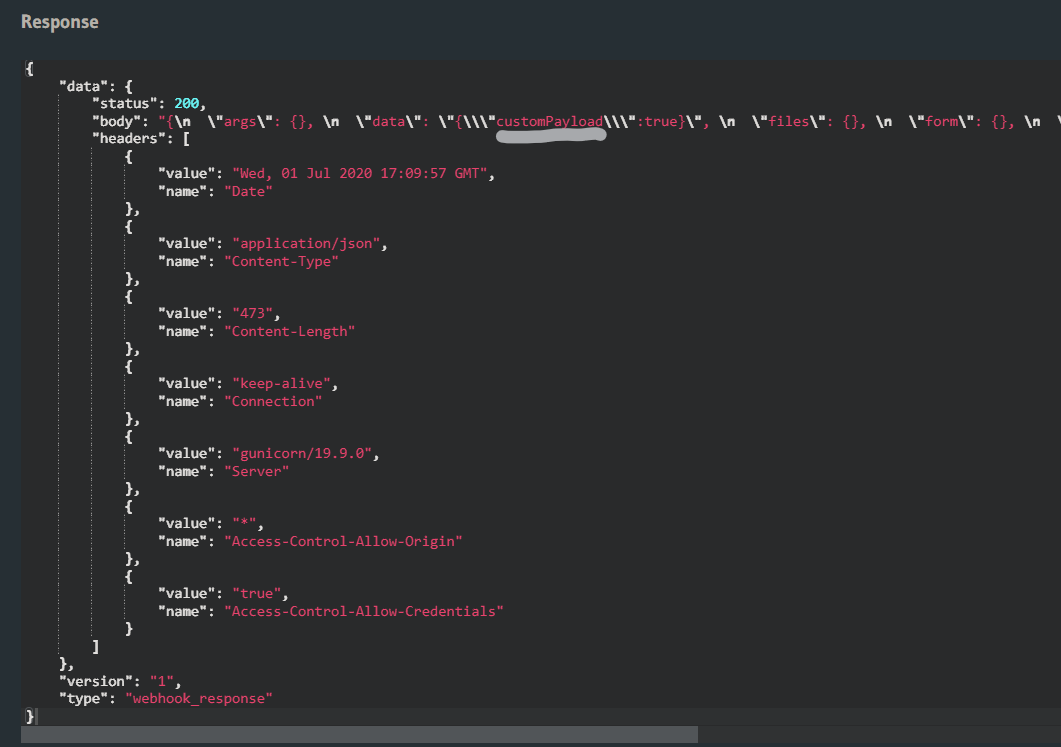Click the "gunicorn/19.9.0" value

(302, 453)
